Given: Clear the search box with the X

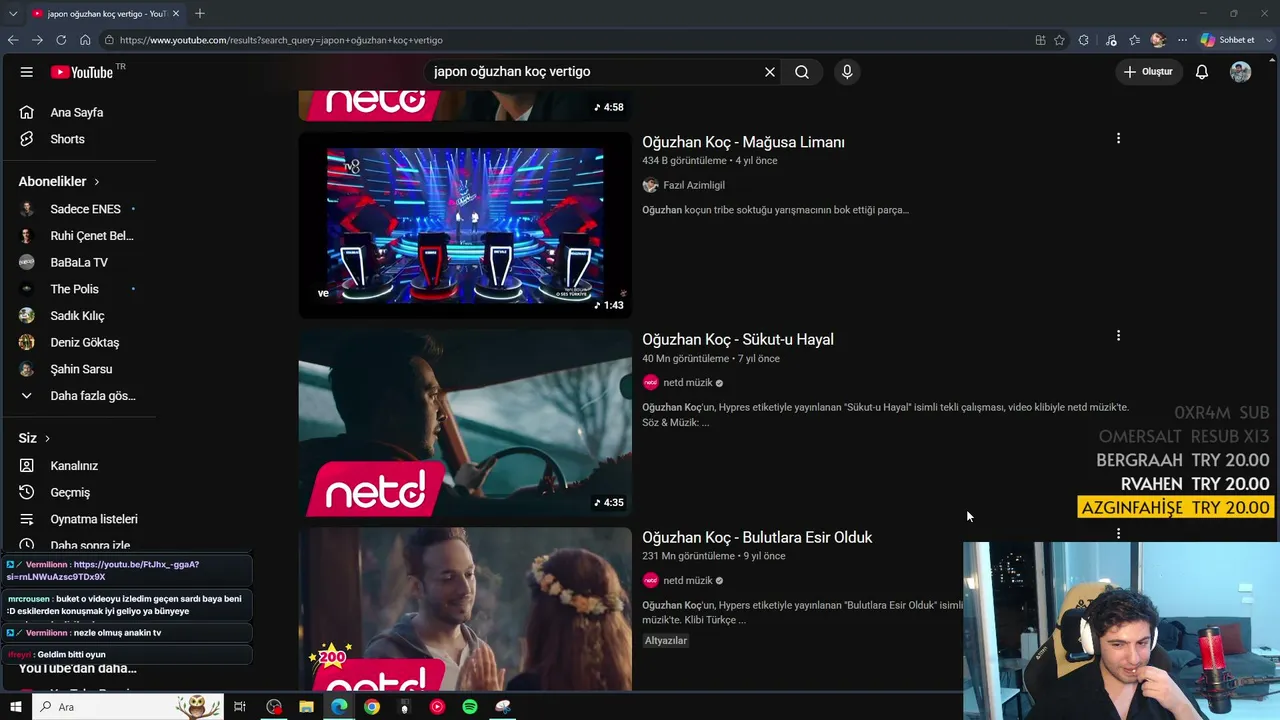Looking at the screenshot, I should pos(770,72).
